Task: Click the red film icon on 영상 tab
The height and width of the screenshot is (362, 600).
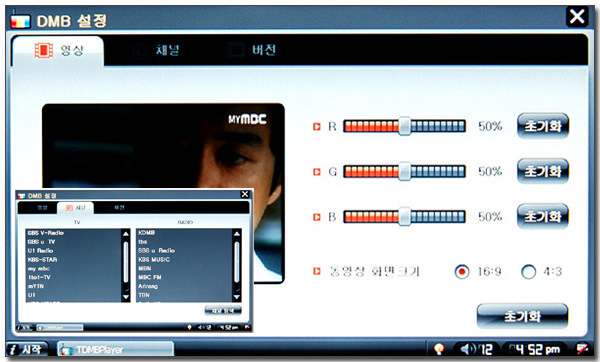Action: pyautogui.click(x=44, y=50)
